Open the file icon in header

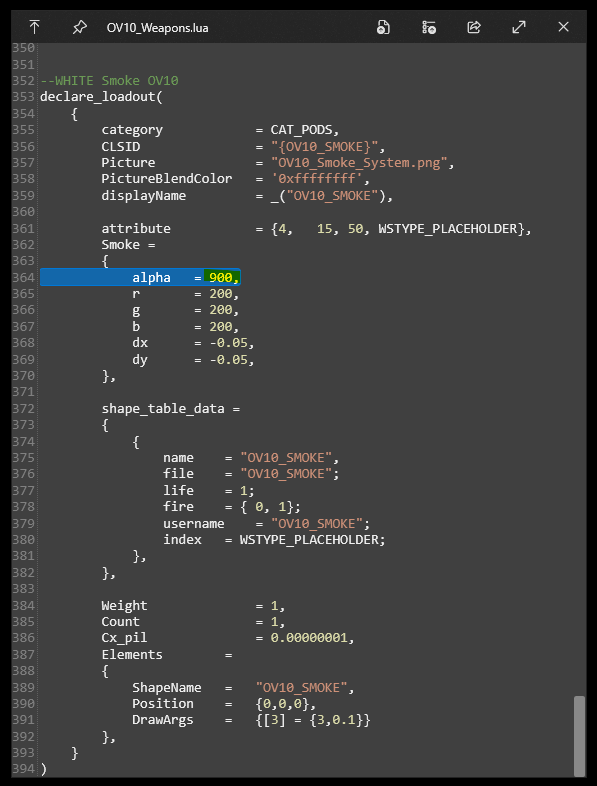click(x=383, y=27)
